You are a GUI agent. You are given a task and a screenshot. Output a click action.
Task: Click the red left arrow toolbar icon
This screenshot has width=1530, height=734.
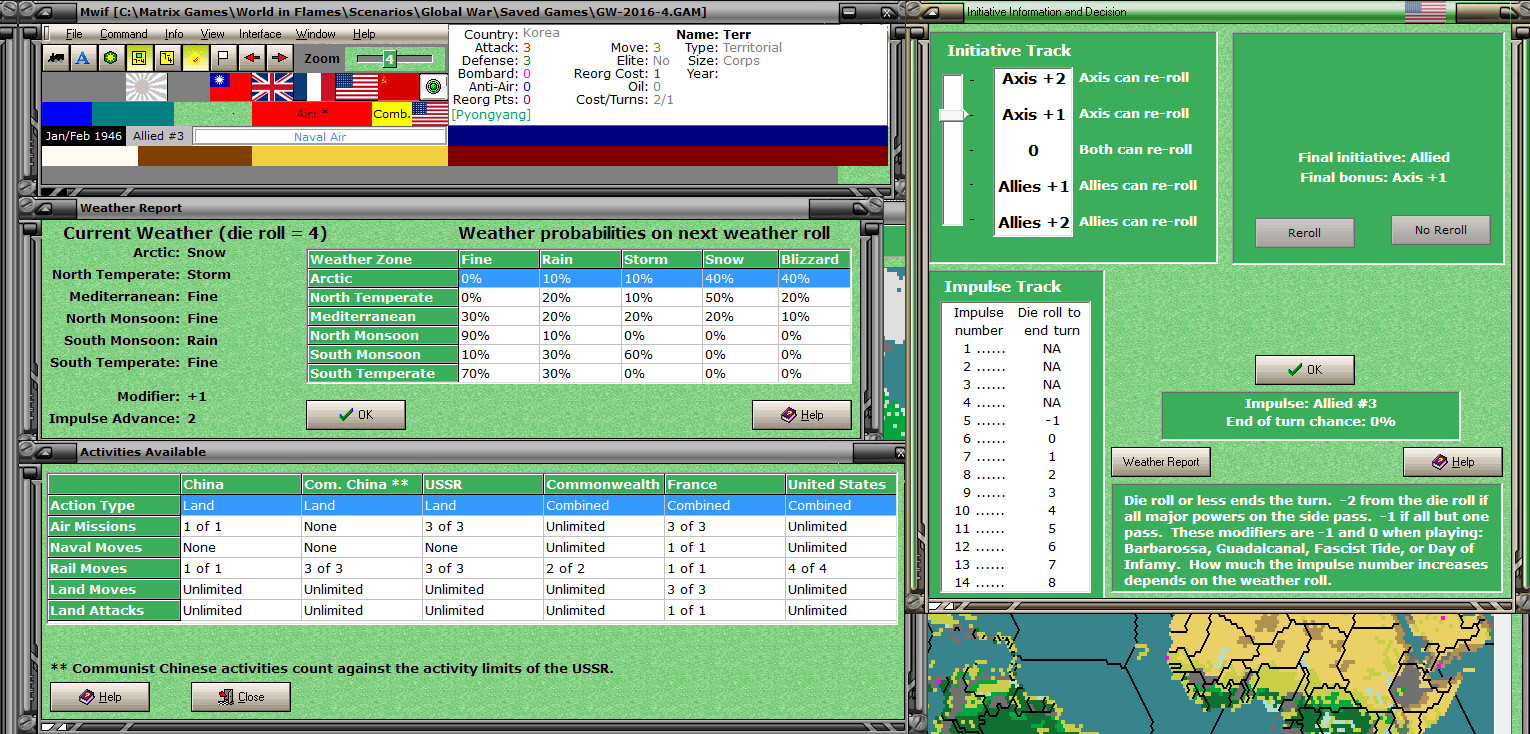(251, 58)
